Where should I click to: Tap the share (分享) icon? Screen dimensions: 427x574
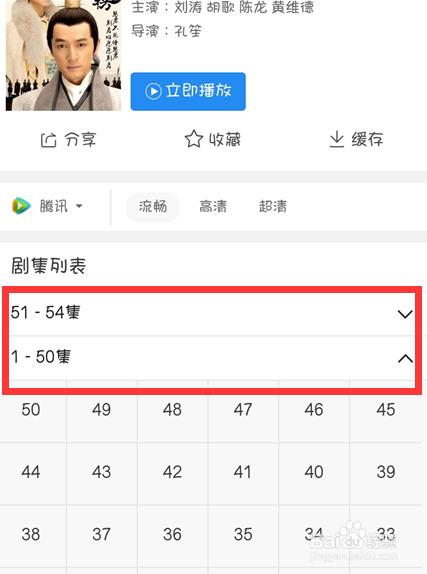coord(49,140)
